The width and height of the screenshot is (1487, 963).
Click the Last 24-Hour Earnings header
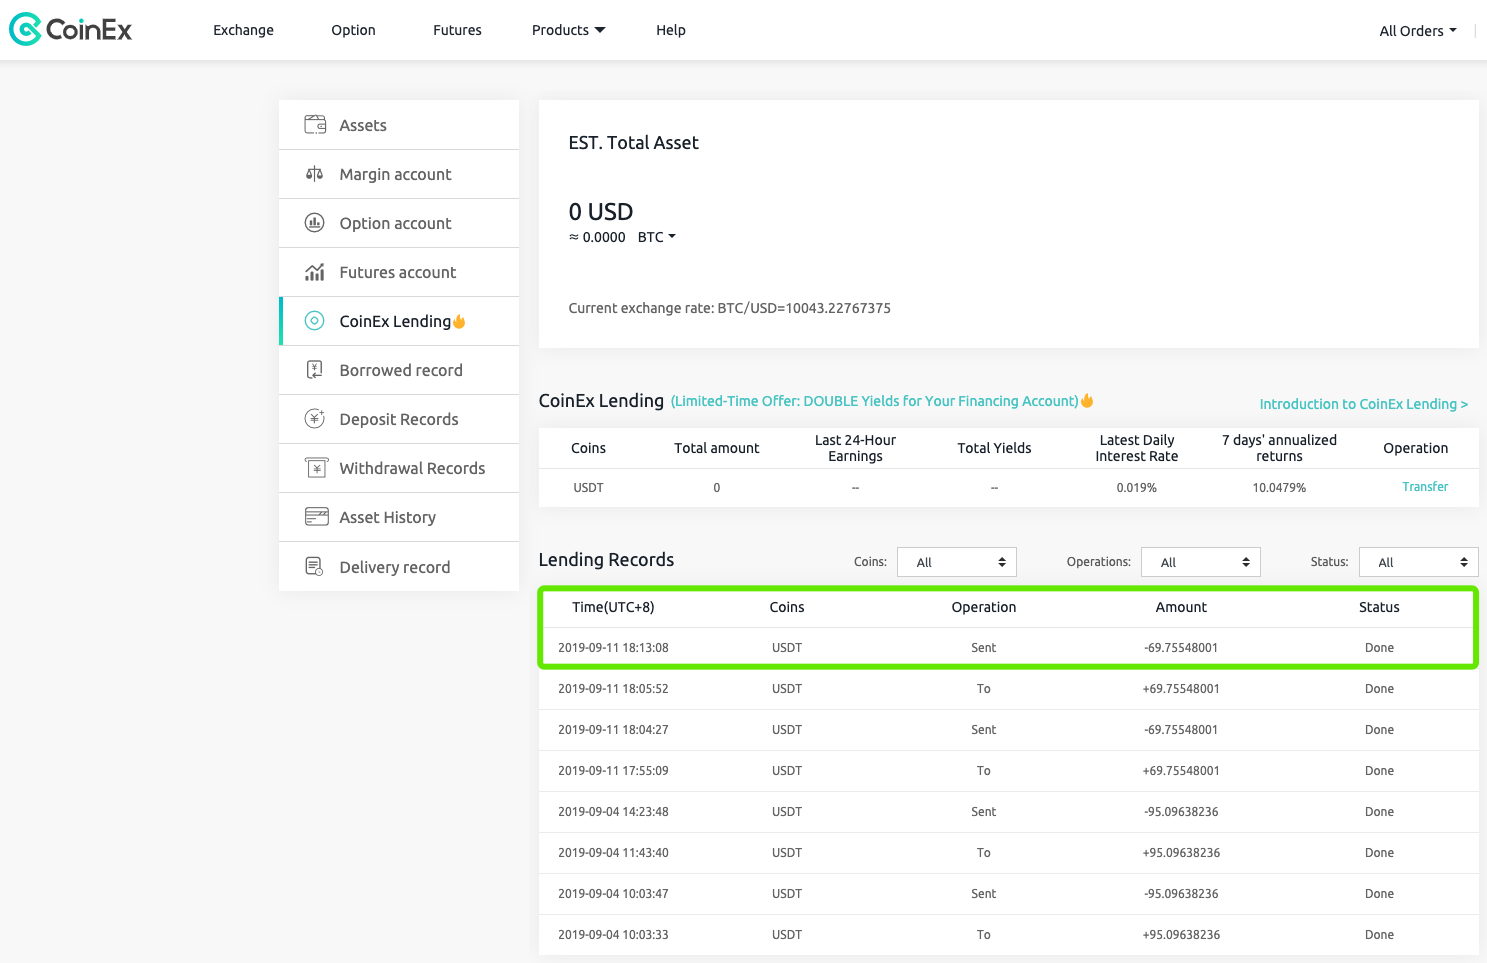click(855, 448)
